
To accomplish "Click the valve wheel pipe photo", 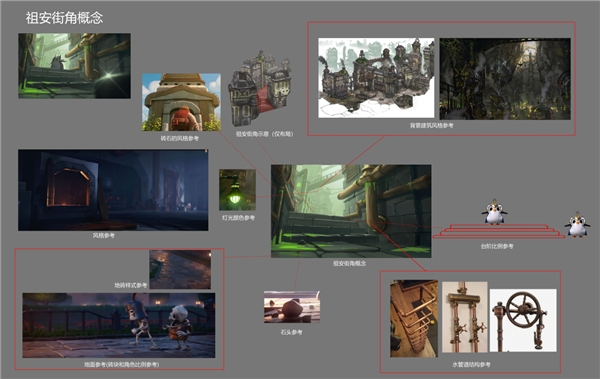I will pos(523,320).
